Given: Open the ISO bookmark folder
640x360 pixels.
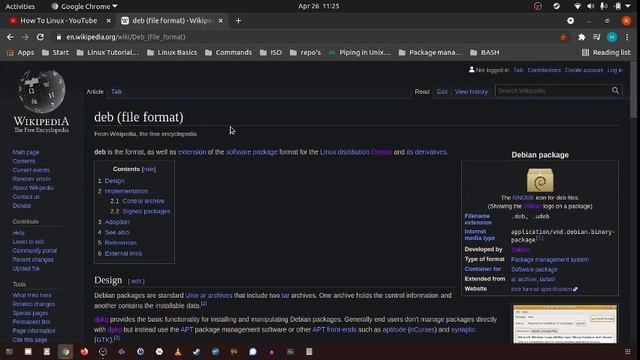Looking at the screenshot, I should point(271,52).
